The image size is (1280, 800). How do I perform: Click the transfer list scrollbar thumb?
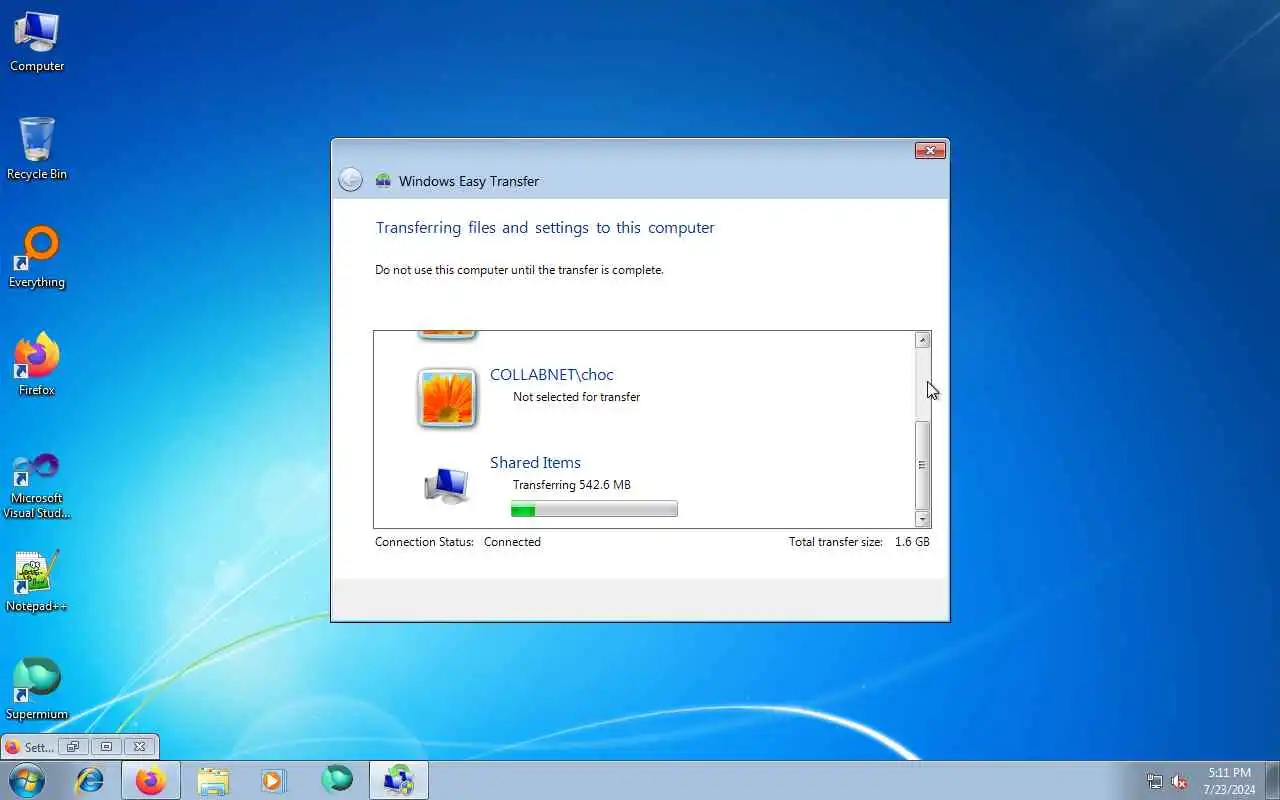pos(923,465)
